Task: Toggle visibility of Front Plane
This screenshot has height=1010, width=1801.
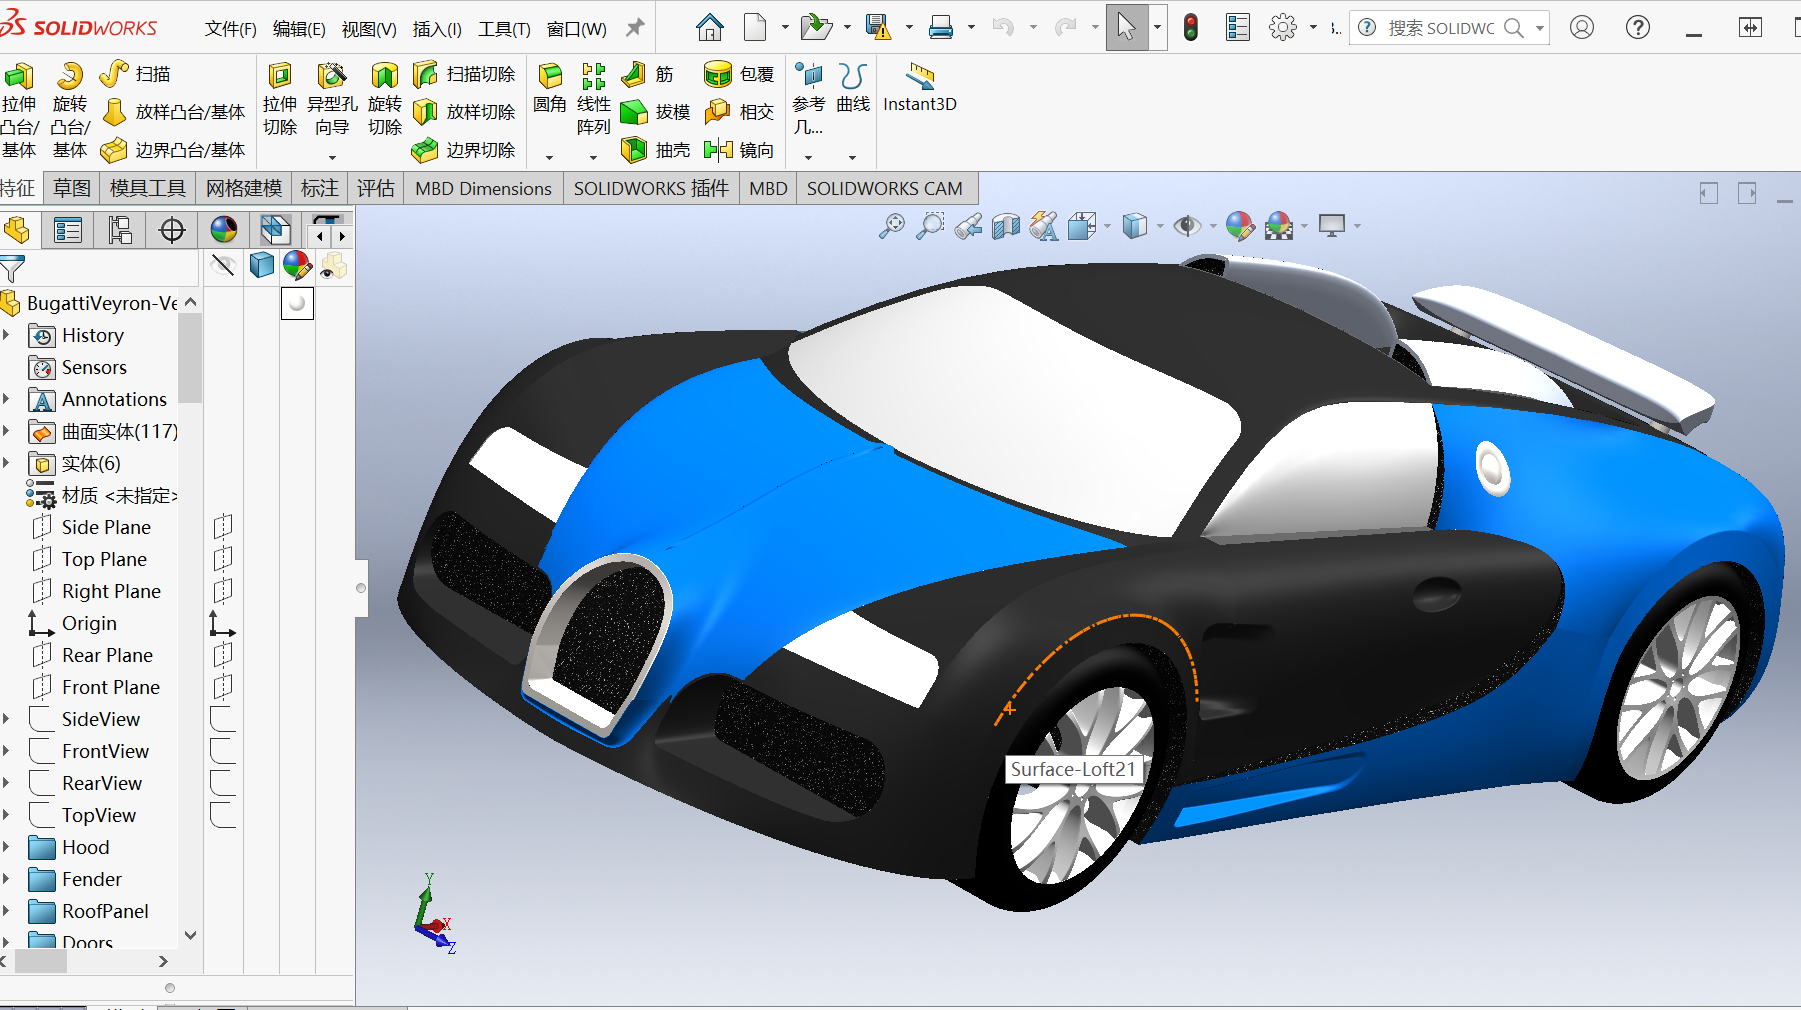Action: pos(223,686)
